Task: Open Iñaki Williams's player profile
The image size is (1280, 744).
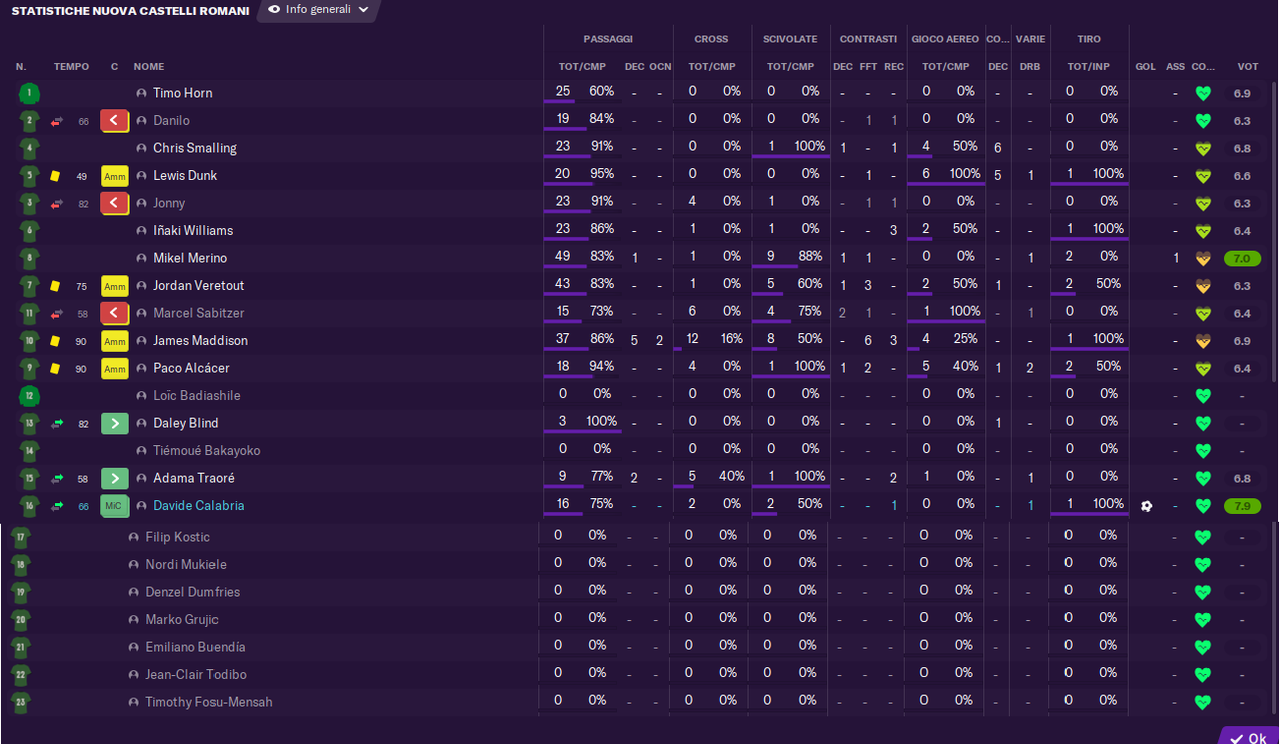Action: [193, 231]
